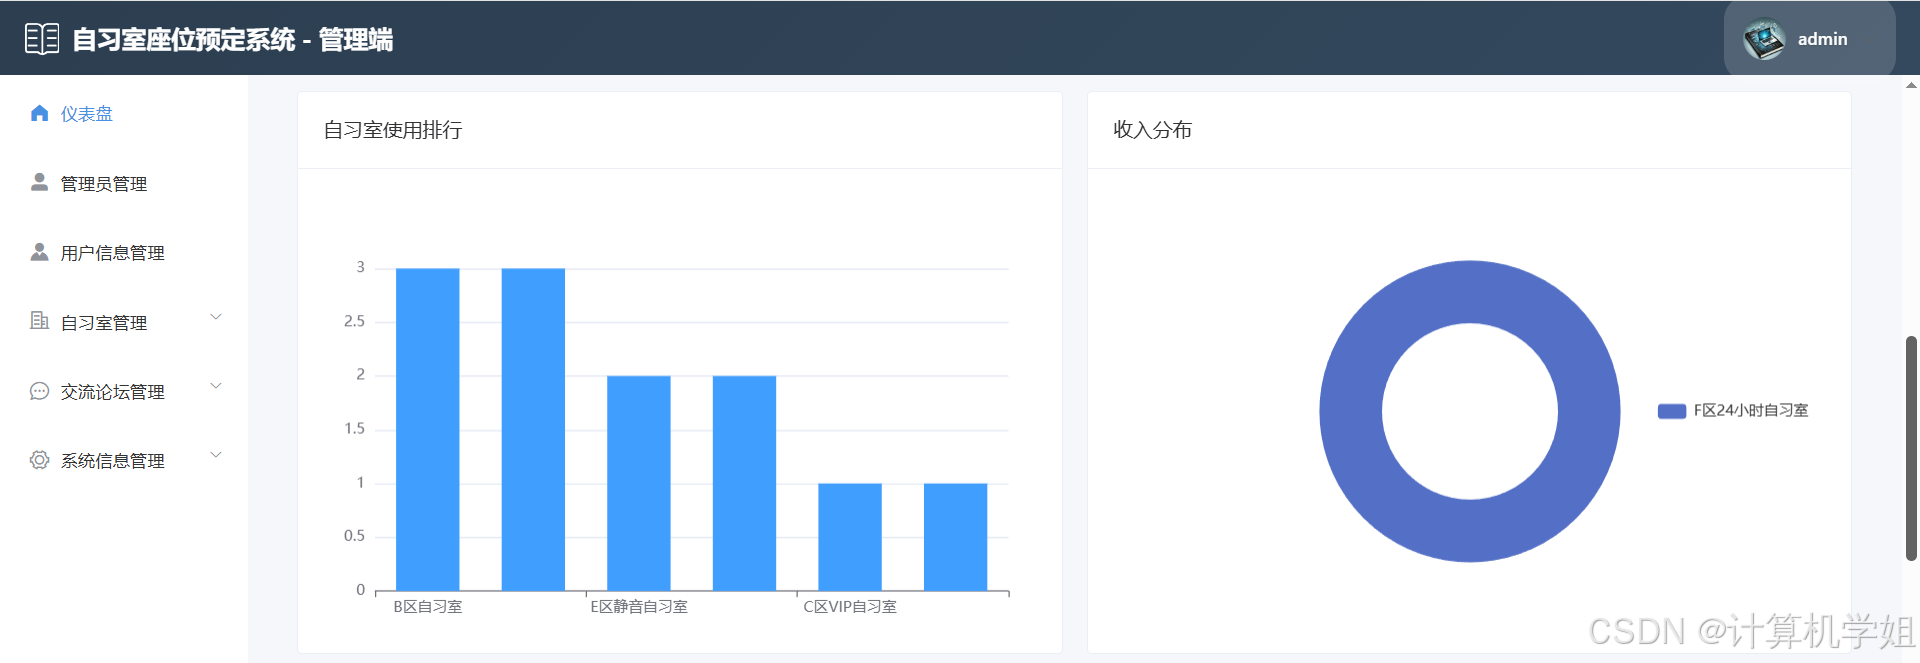Click the B区自习室 bar in chart
The image size is (1920, 663).
tap(428, 429)
